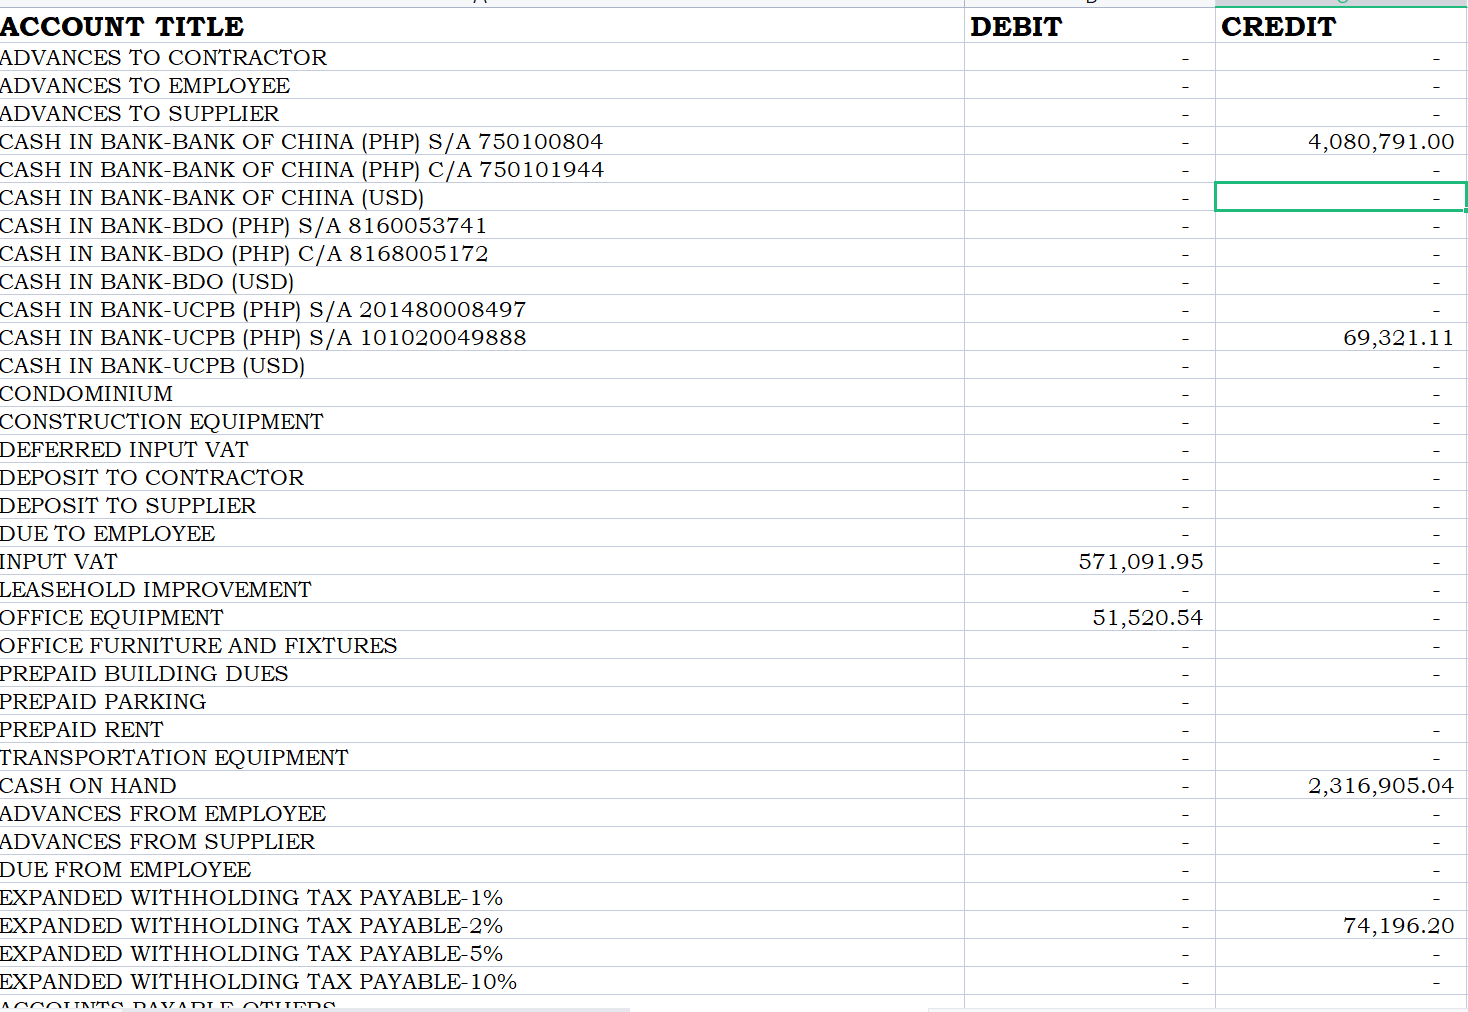The image size is (1468, 1012).
Task: Click the credit cell showing 69,321.11
Action: (1341, 337)
